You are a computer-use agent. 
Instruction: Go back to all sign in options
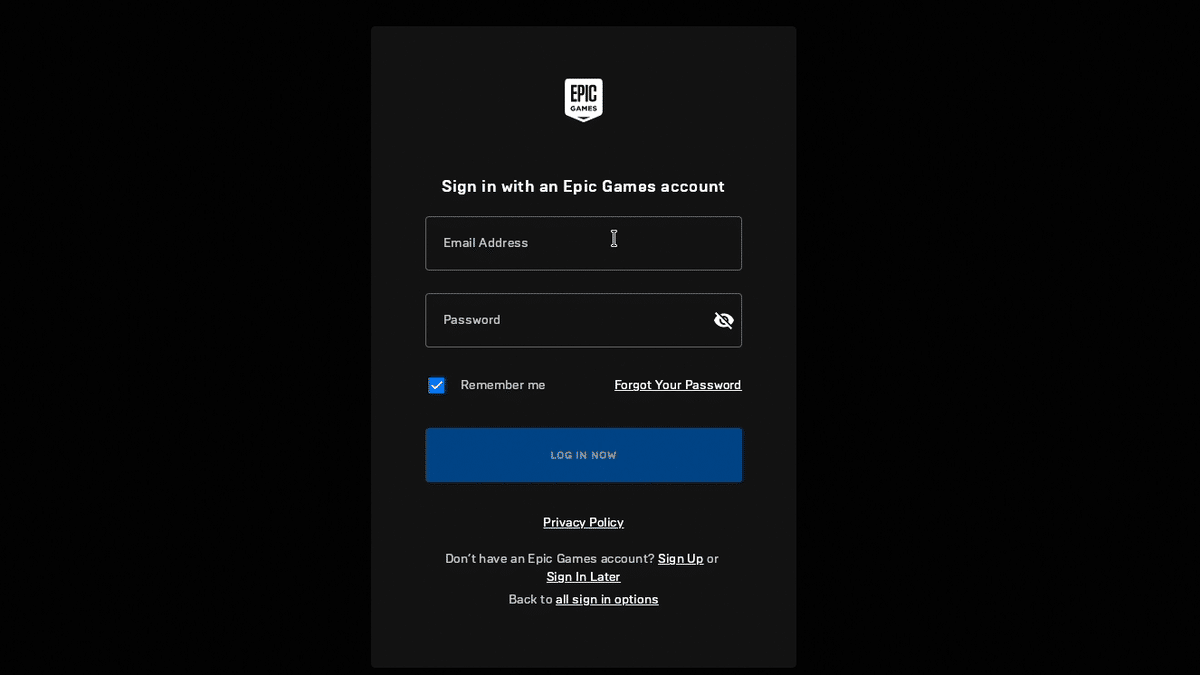coord(607,599)
